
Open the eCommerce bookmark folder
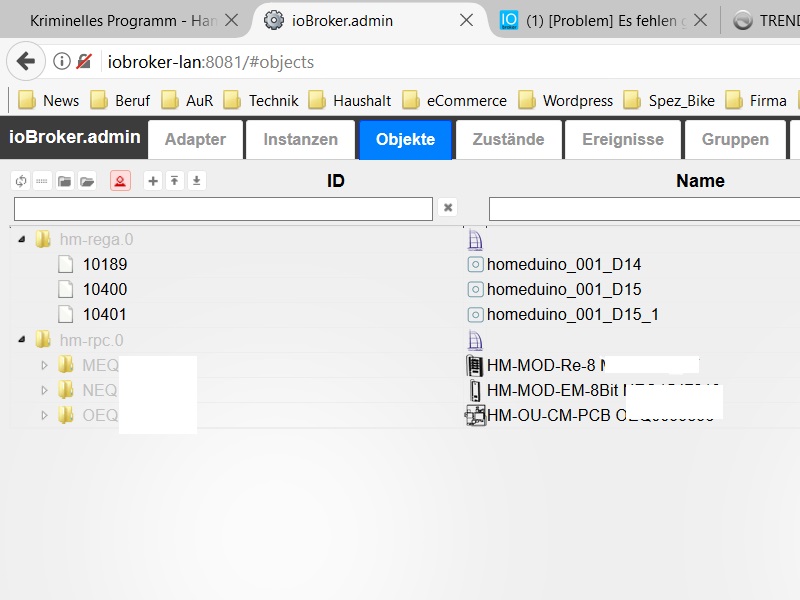(x=454, y=101)
